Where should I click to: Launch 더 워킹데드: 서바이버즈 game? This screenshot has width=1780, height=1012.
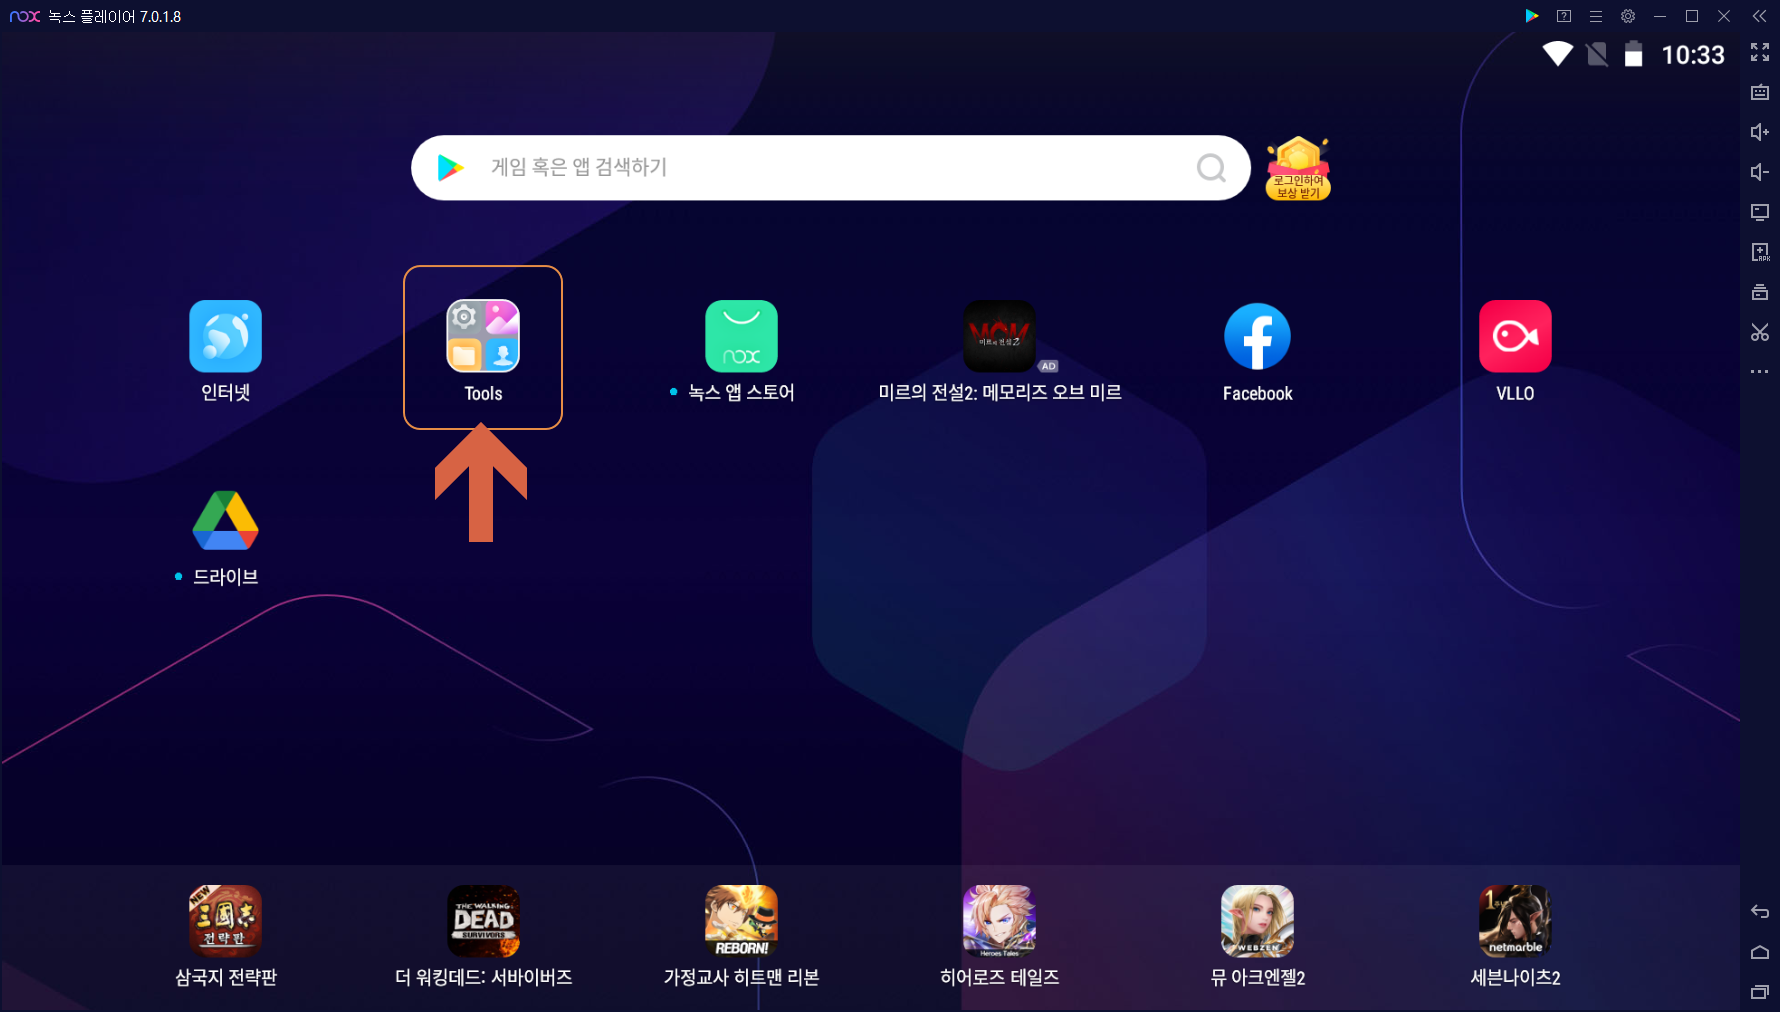[x=483, y=921]
